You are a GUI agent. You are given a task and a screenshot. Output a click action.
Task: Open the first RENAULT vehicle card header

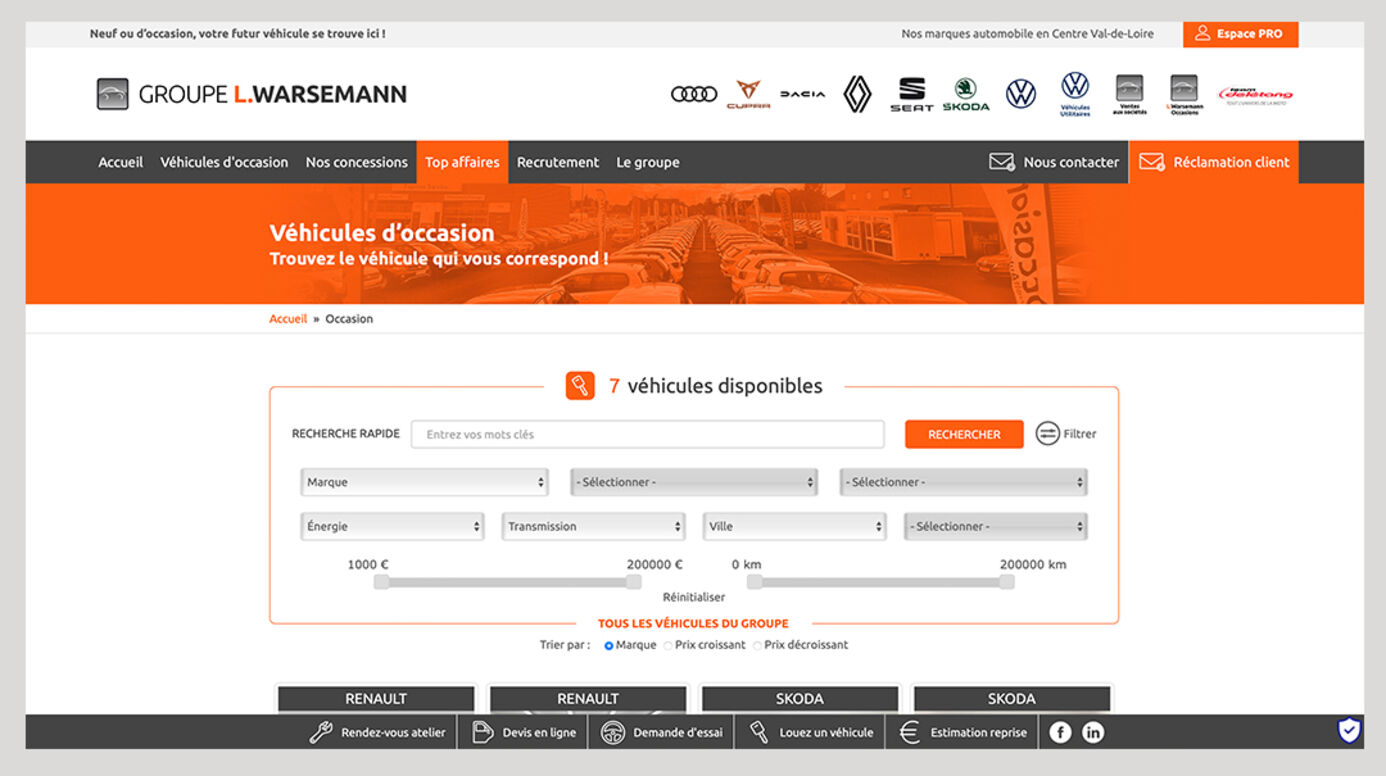pos(376,699)
